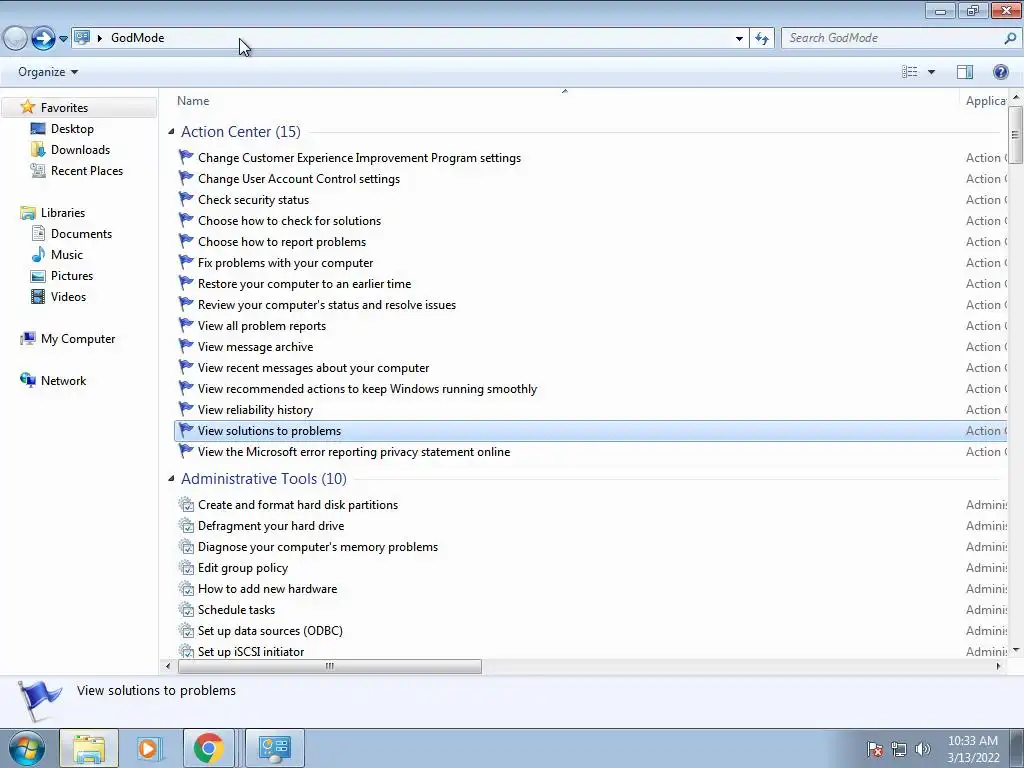
Task: Open the recent pages dropdown arrow
Action: 63,39
